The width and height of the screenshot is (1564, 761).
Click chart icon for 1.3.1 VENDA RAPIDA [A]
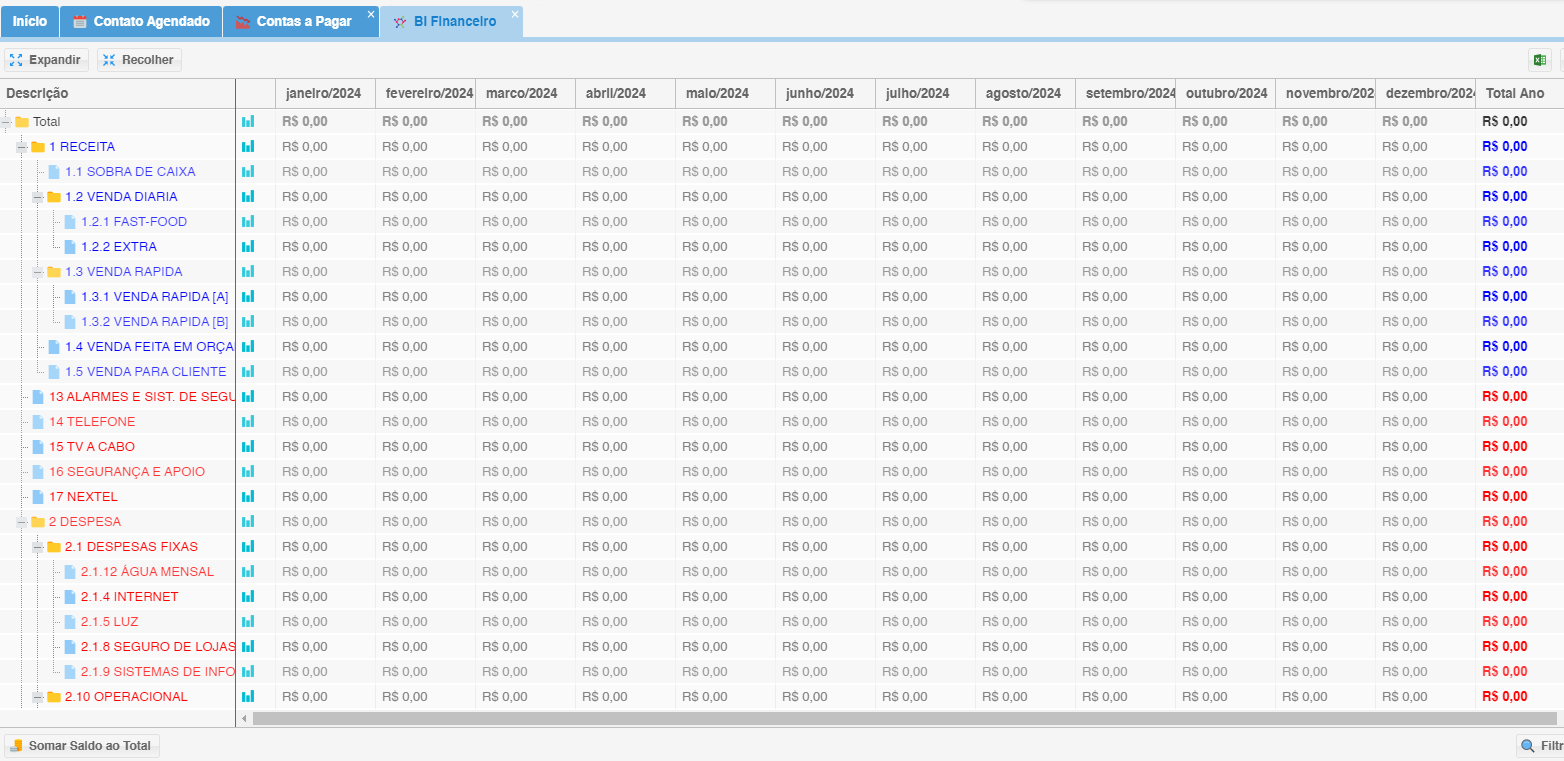click(x=248, y=296)
